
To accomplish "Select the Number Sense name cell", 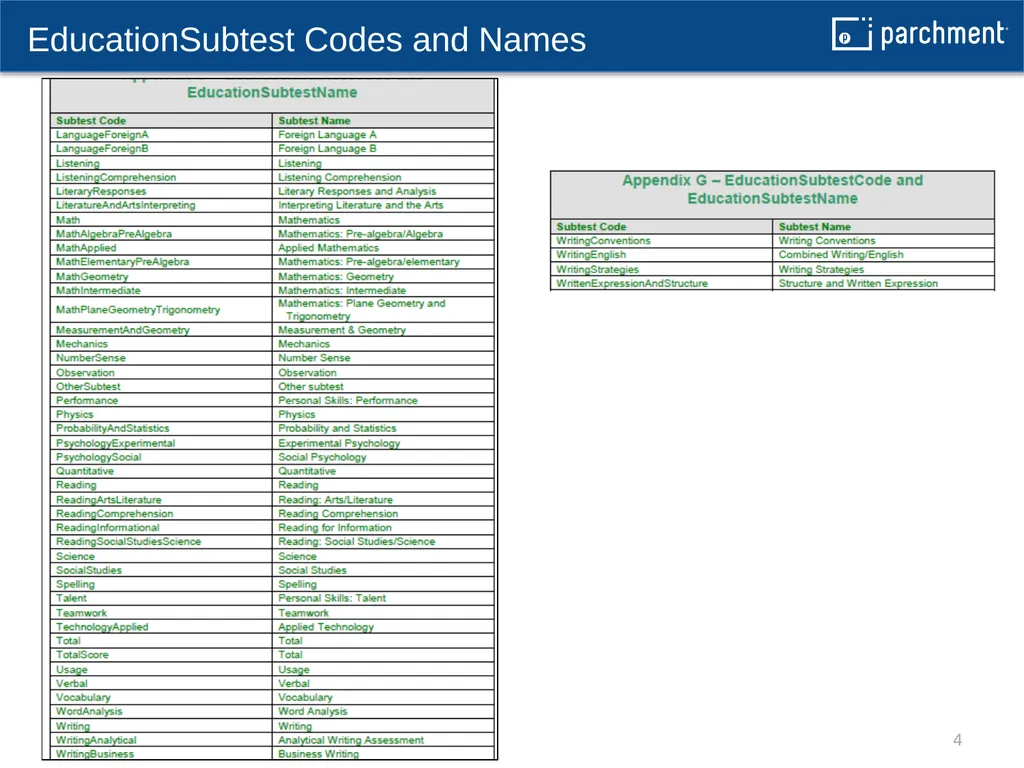I will tap(383, 358).
